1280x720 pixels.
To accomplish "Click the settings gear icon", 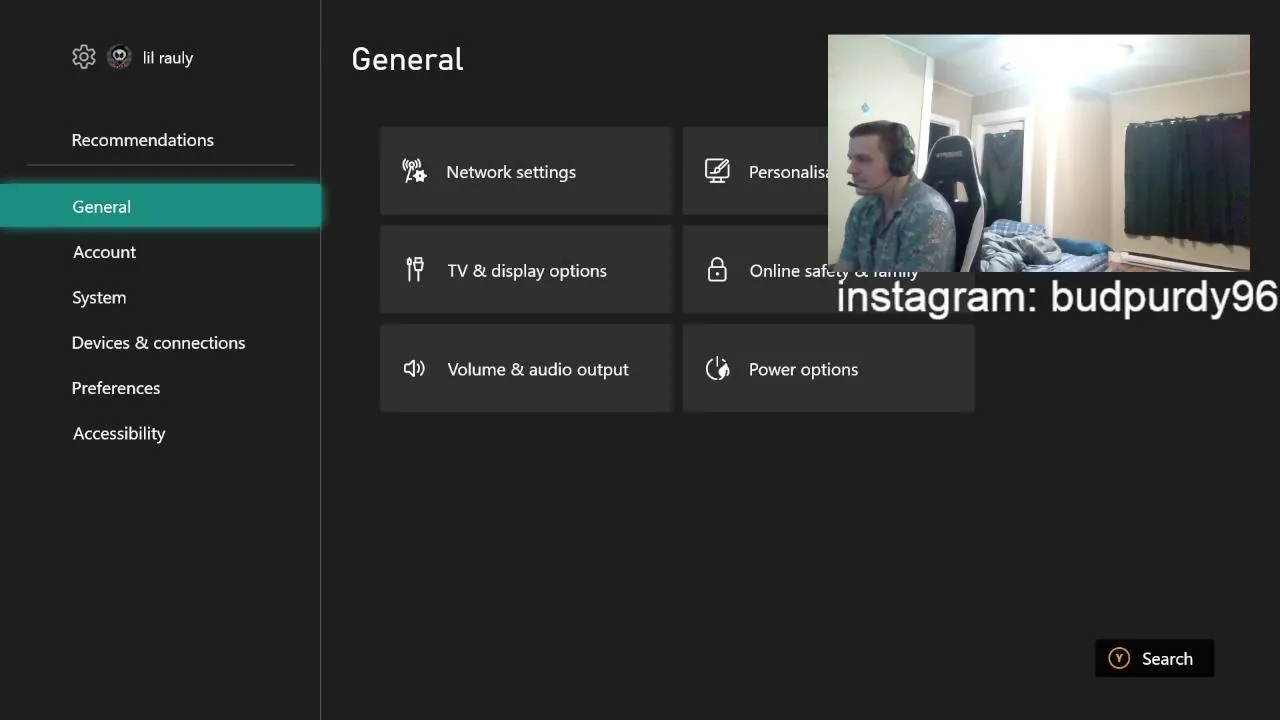I will 84,57.
